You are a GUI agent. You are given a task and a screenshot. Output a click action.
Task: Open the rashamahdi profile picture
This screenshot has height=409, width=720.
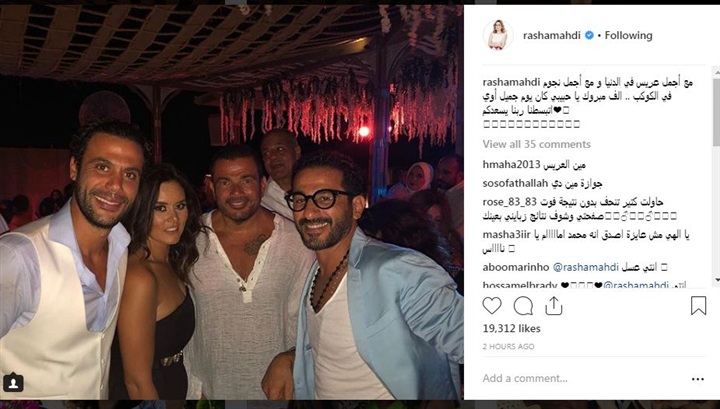click(498, 35)
